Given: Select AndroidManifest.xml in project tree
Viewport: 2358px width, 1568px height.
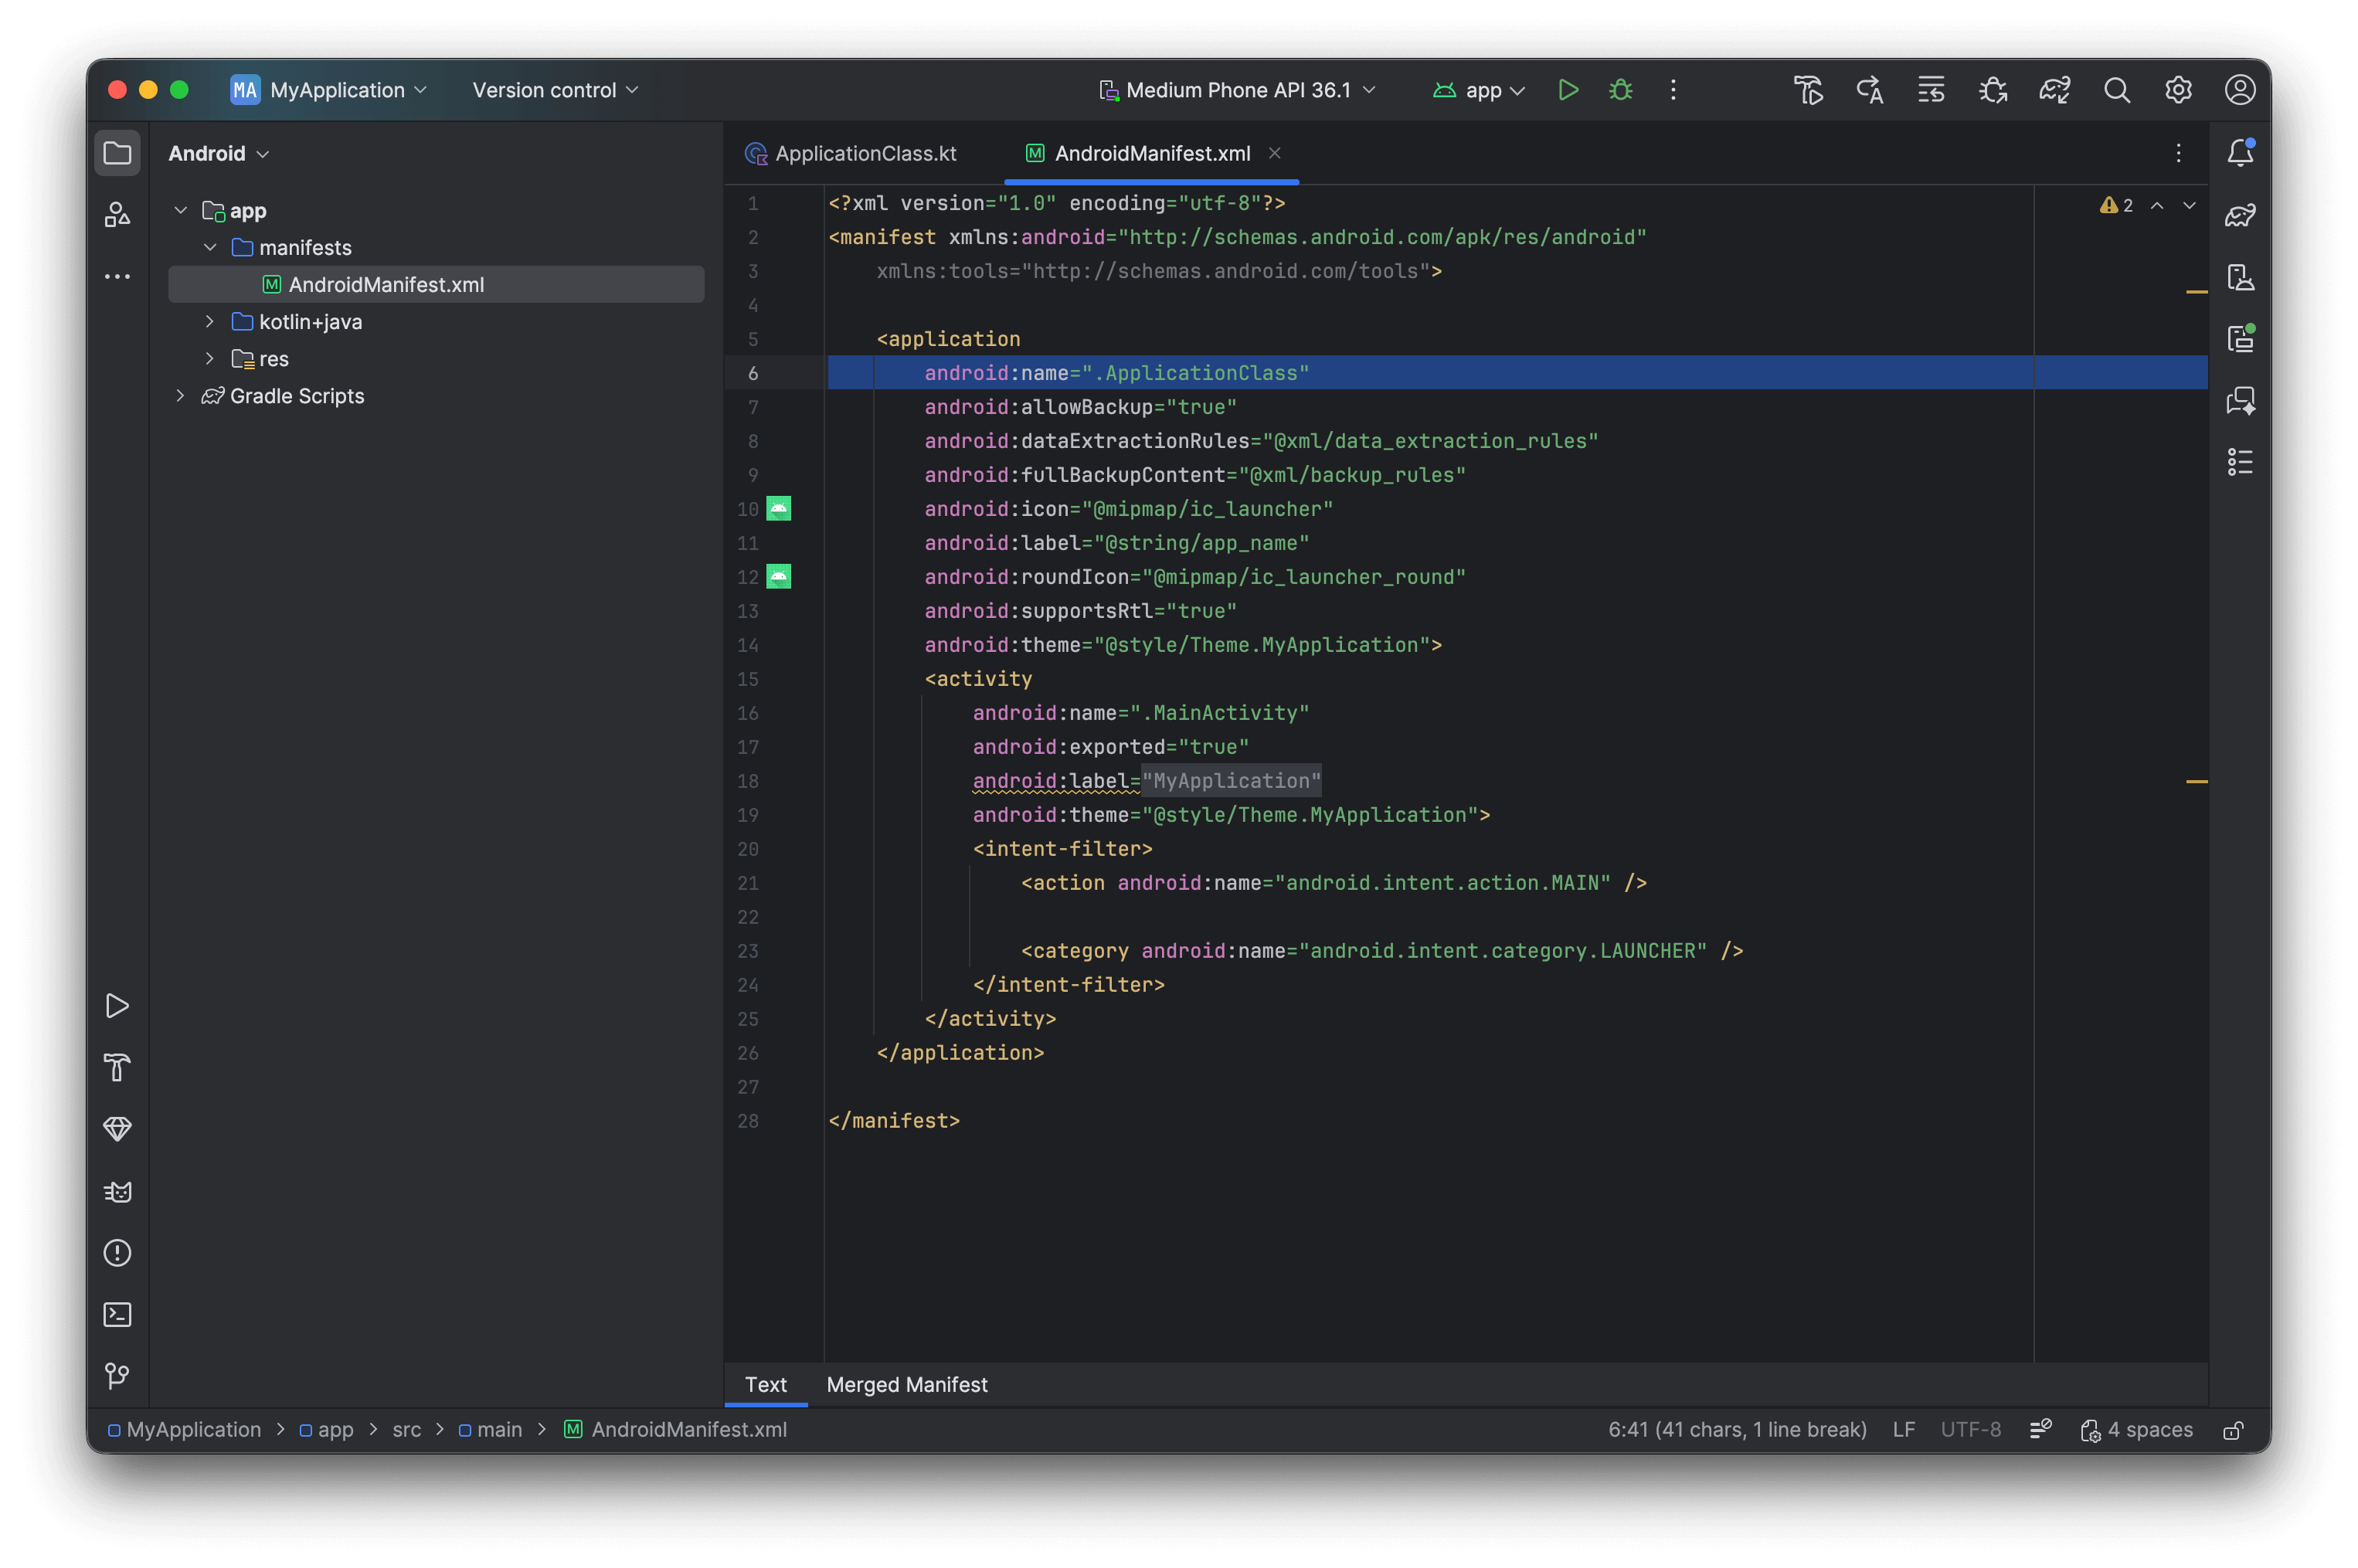Looking at the screenshot, I should coord(436,284).
